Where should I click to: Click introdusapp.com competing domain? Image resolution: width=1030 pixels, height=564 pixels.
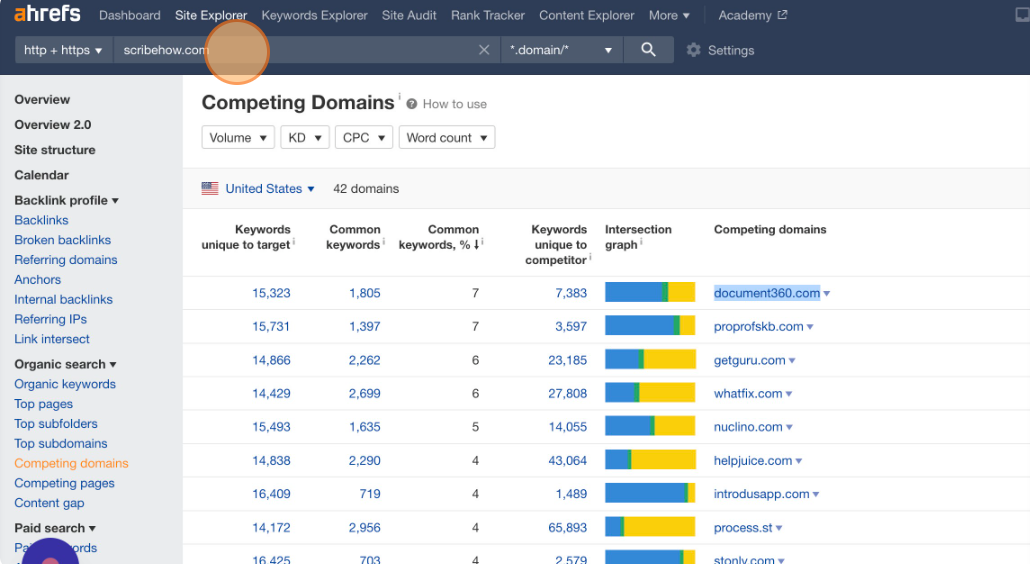tap(761, 494)
